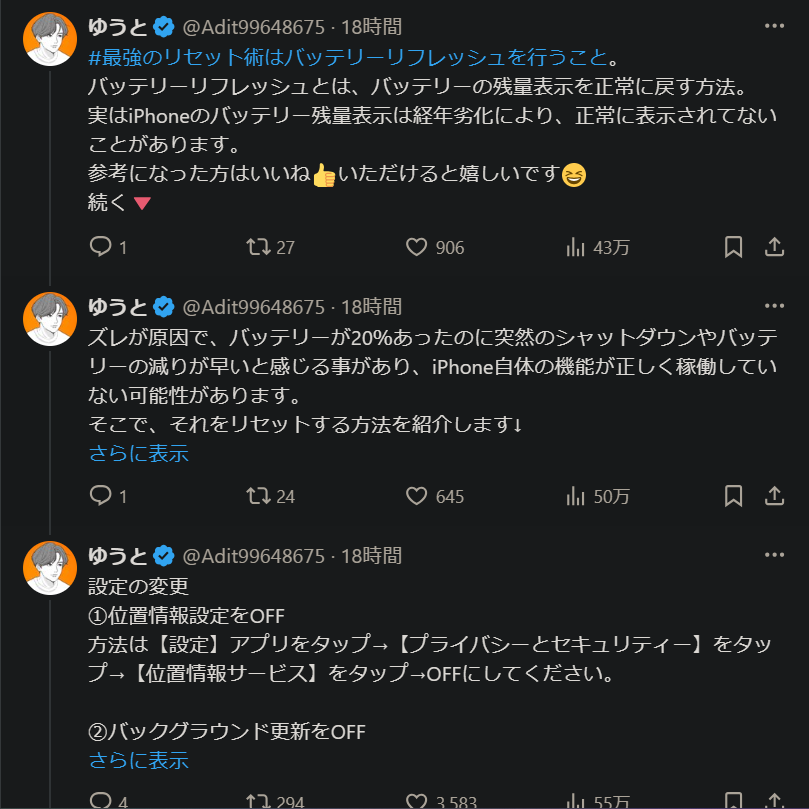Like the first tweet with 906 likes
This screenshot has height=809, width=809.
click(x=417, y=246)
